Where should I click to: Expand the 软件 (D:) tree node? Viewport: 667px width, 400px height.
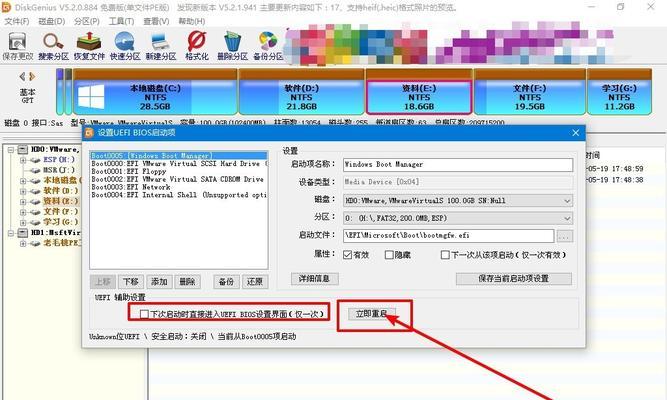23,191
